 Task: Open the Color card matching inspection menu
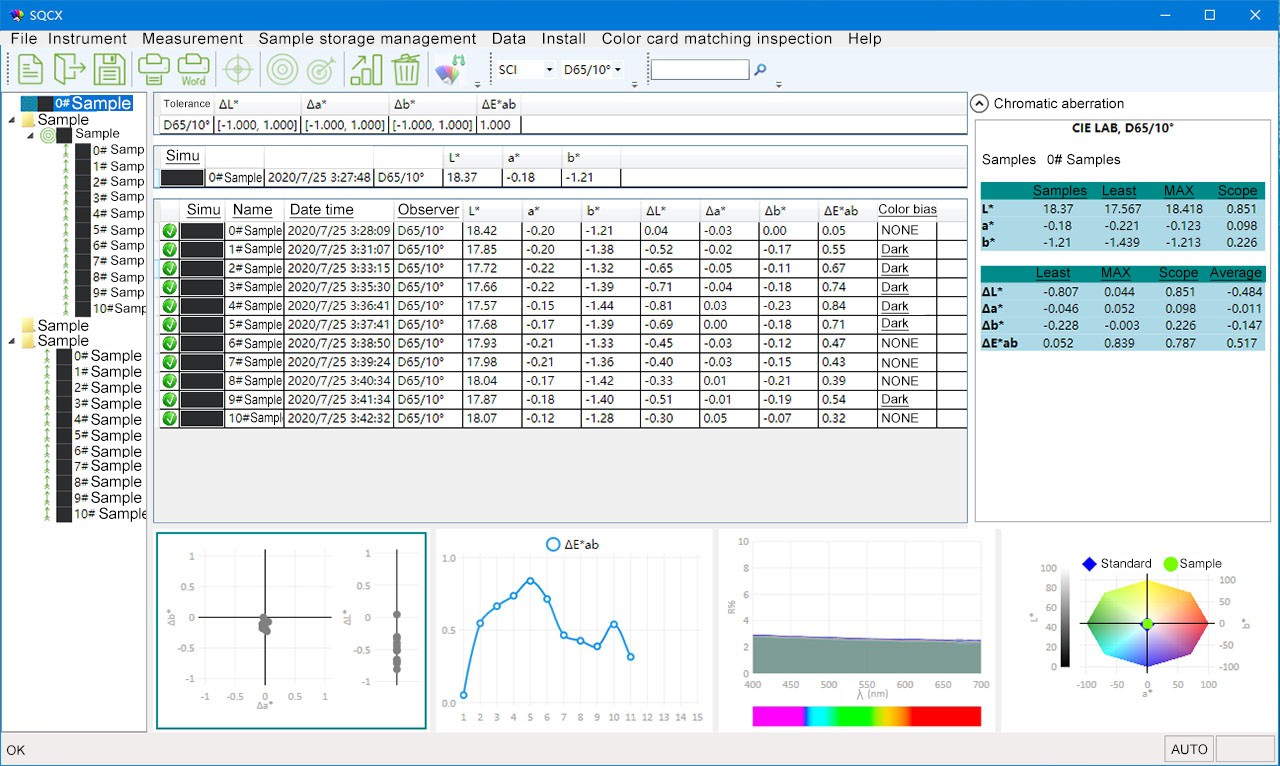click(716, 39)
